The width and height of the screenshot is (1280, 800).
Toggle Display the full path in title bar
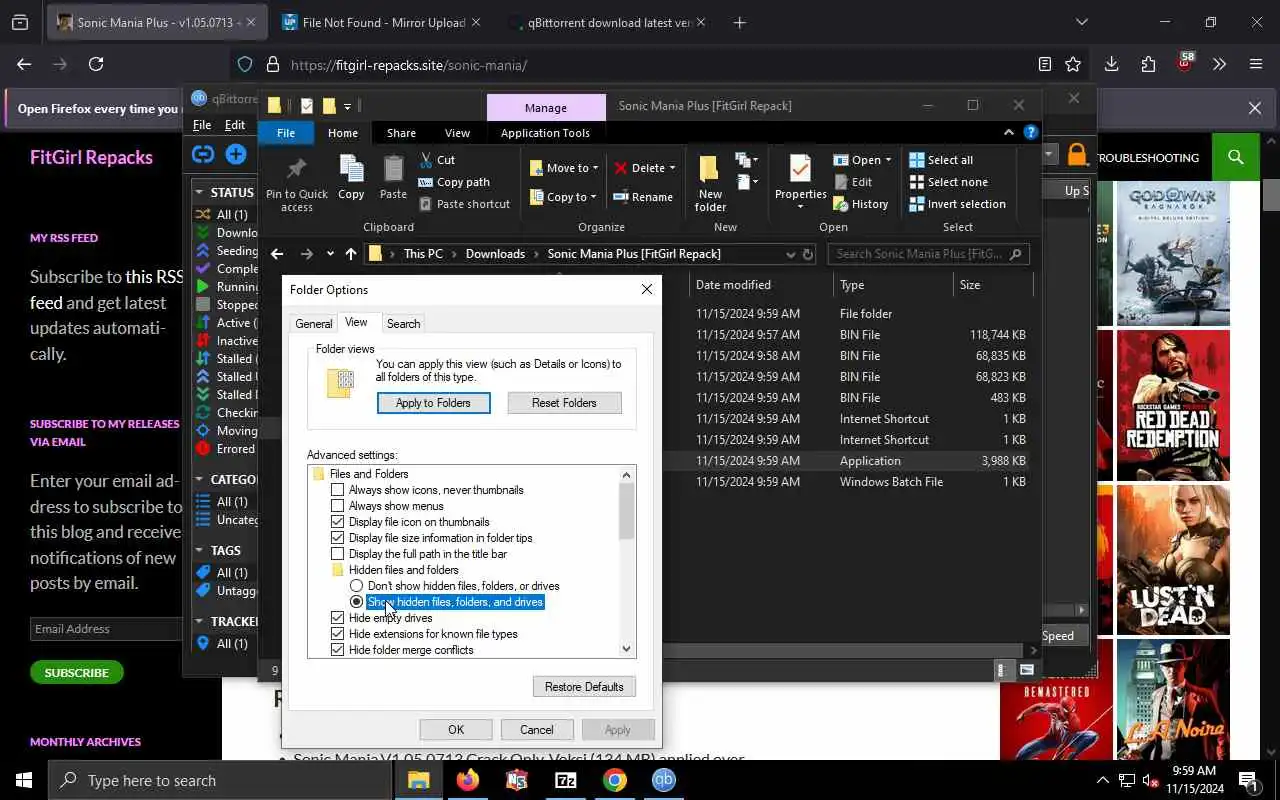pos(338,554)
